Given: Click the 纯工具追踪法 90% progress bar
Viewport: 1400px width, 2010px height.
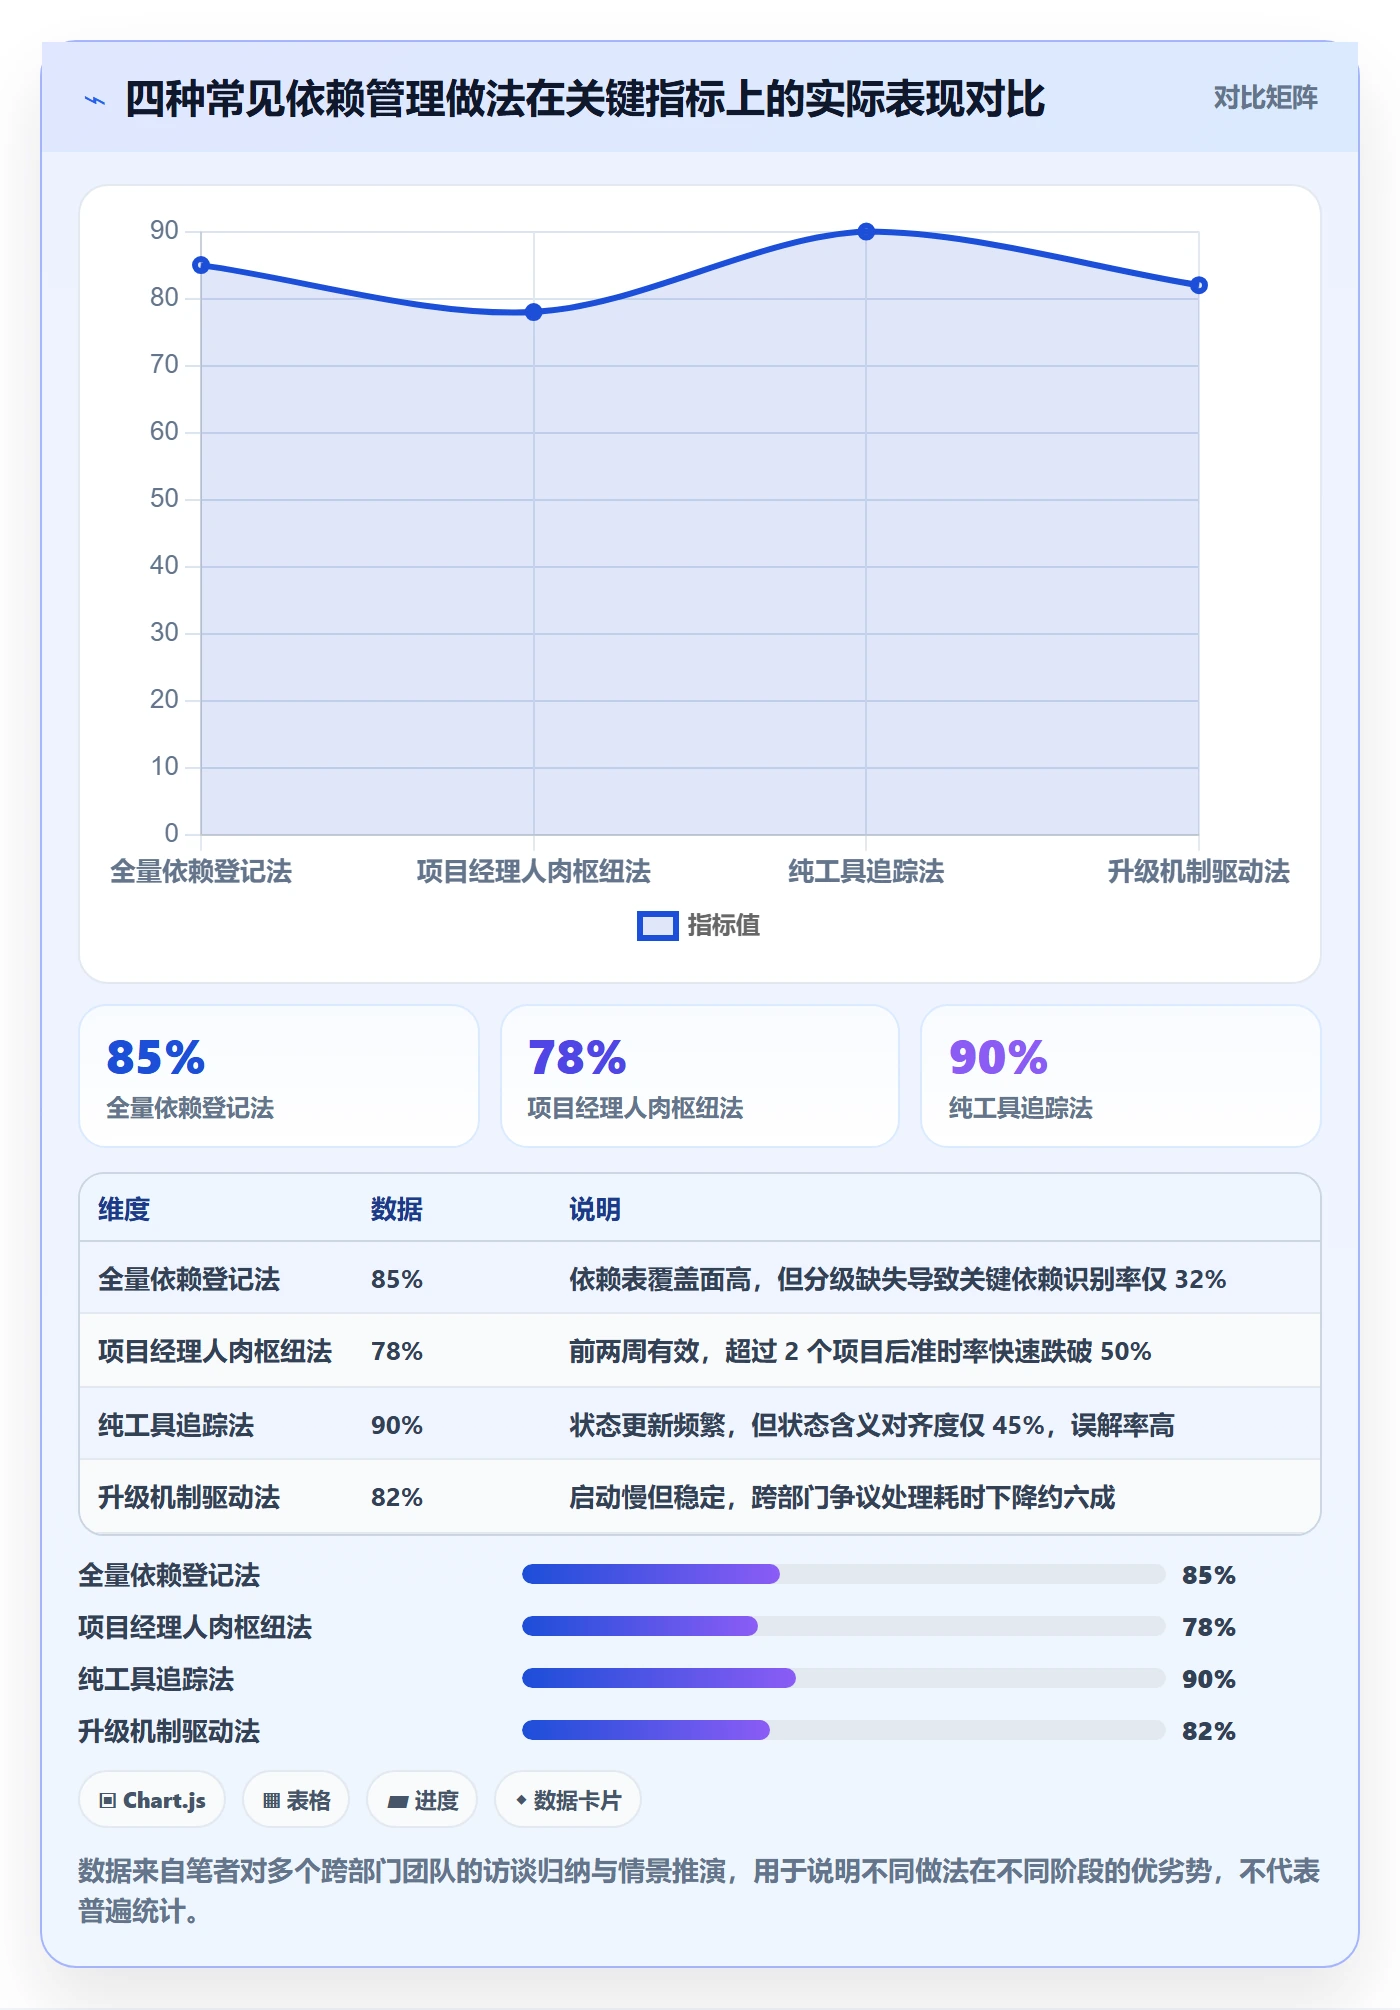Looking at the screenshot, I should pyautogui.click(x=843, y=1678).
